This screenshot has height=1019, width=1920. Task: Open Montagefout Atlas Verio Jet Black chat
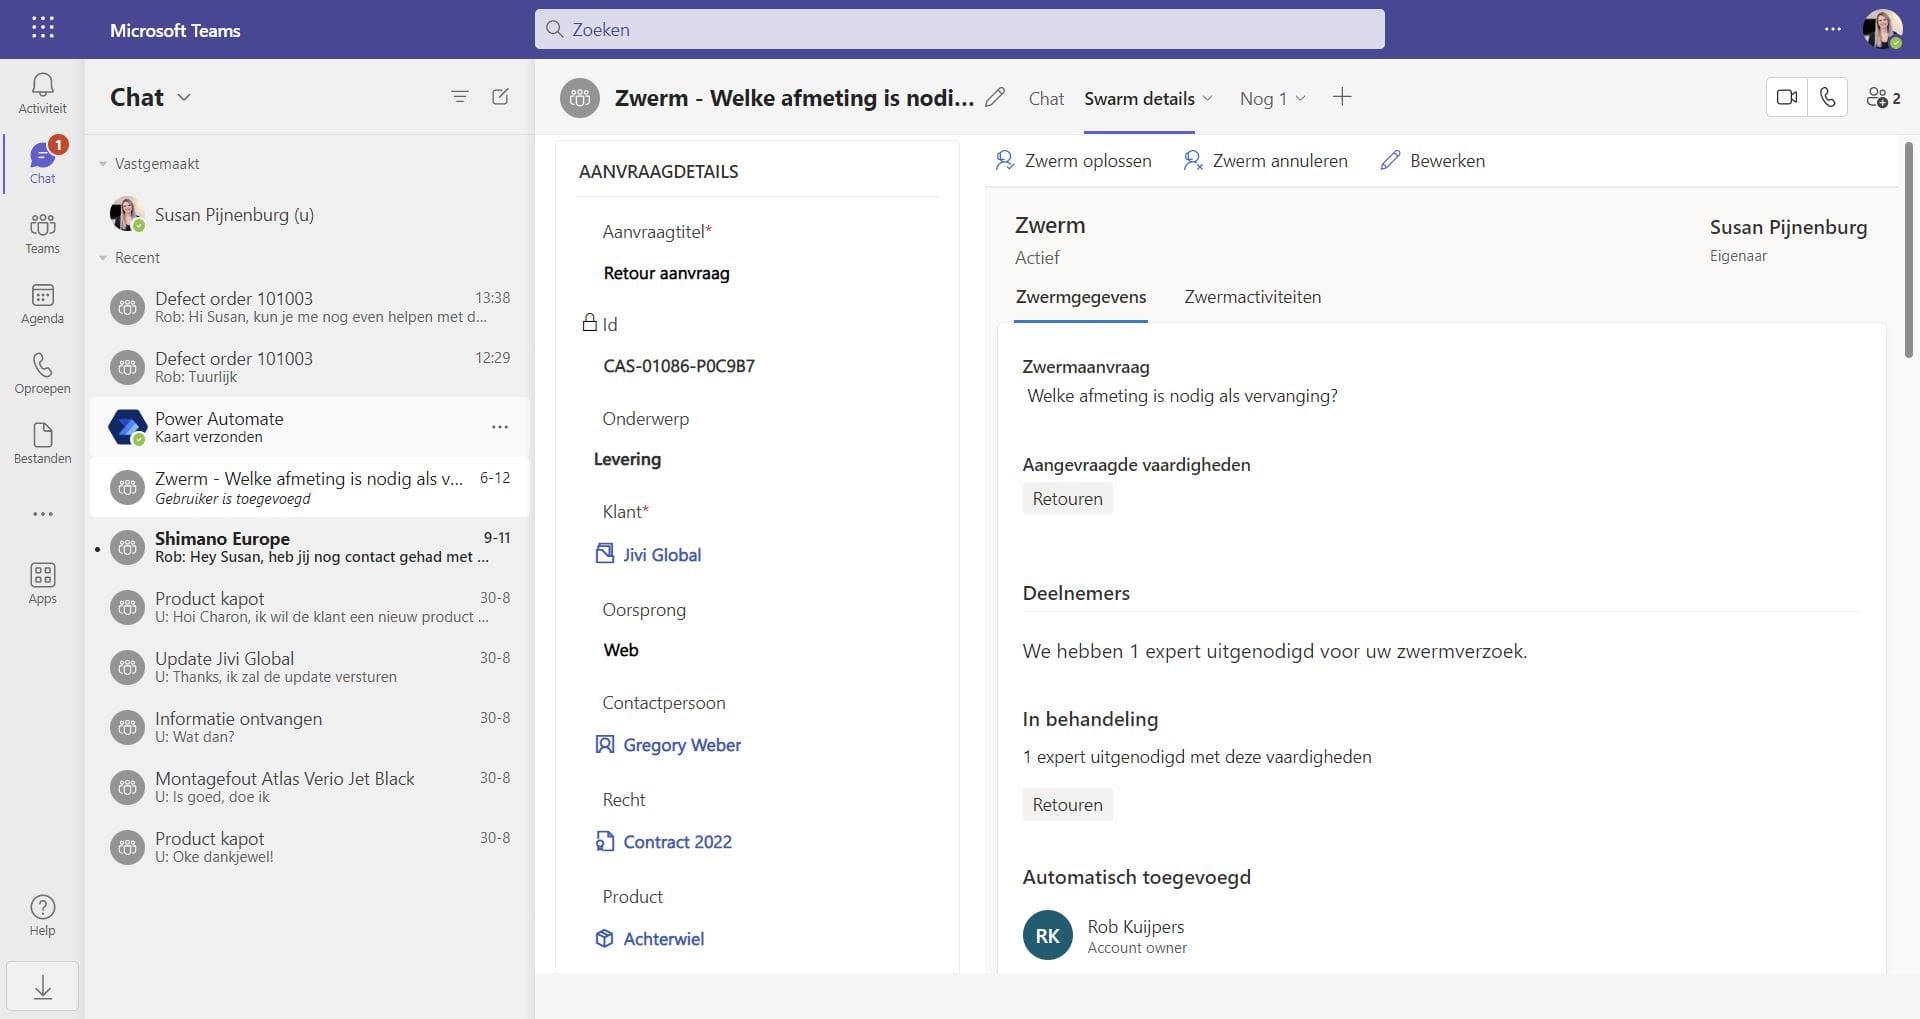[x=310, y=787]
